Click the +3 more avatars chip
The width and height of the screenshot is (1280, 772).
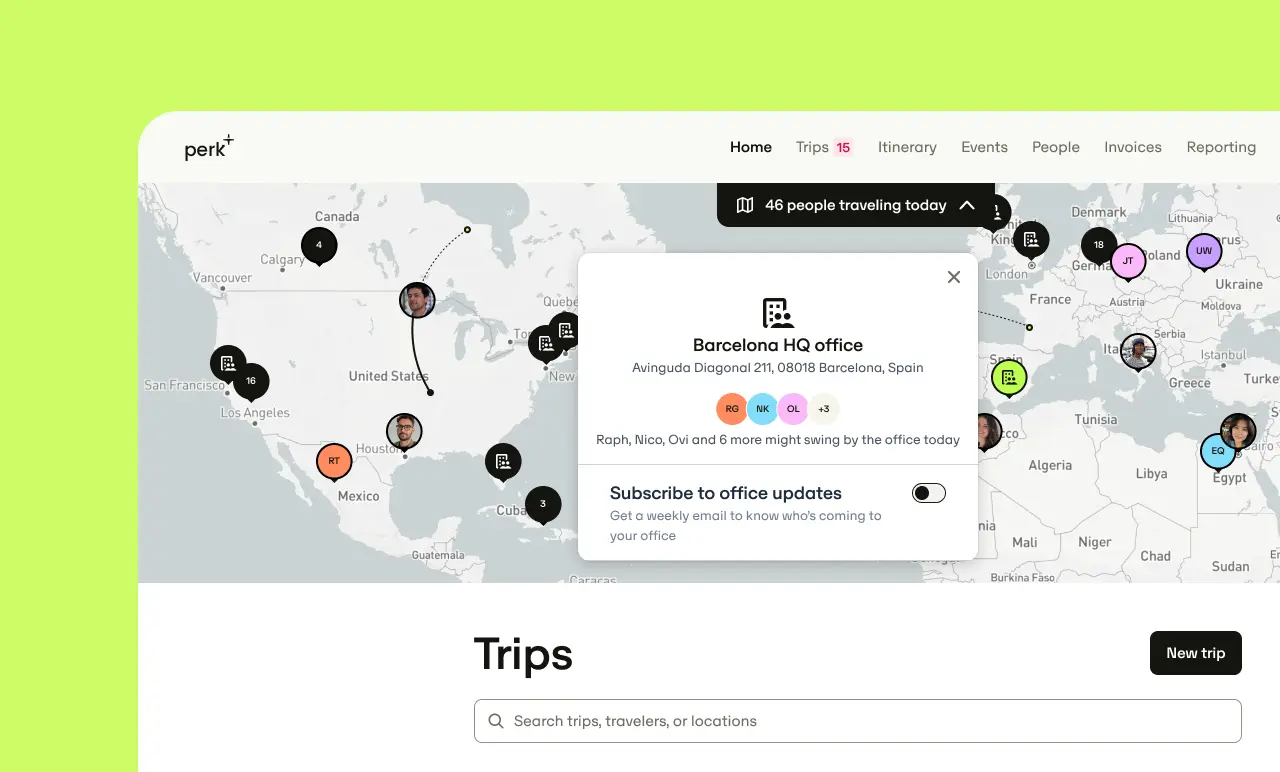pyautogui.click(x=824, y=409)
